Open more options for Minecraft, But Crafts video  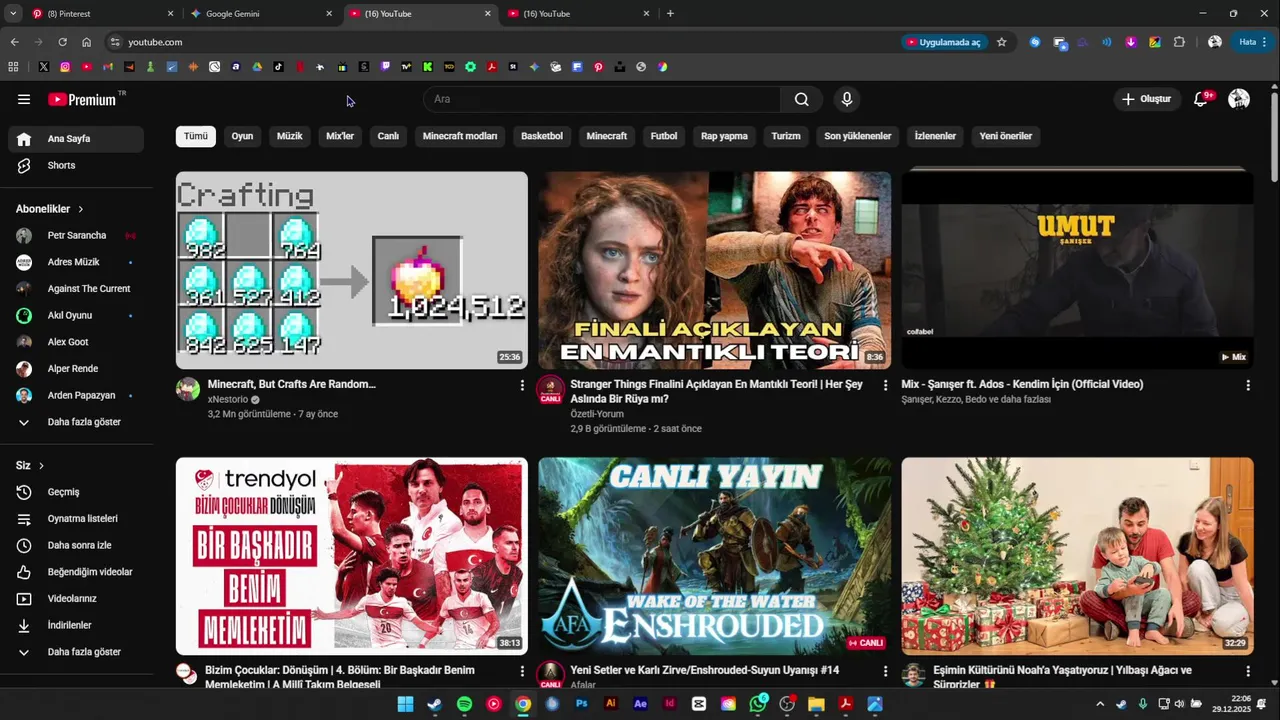522,385
